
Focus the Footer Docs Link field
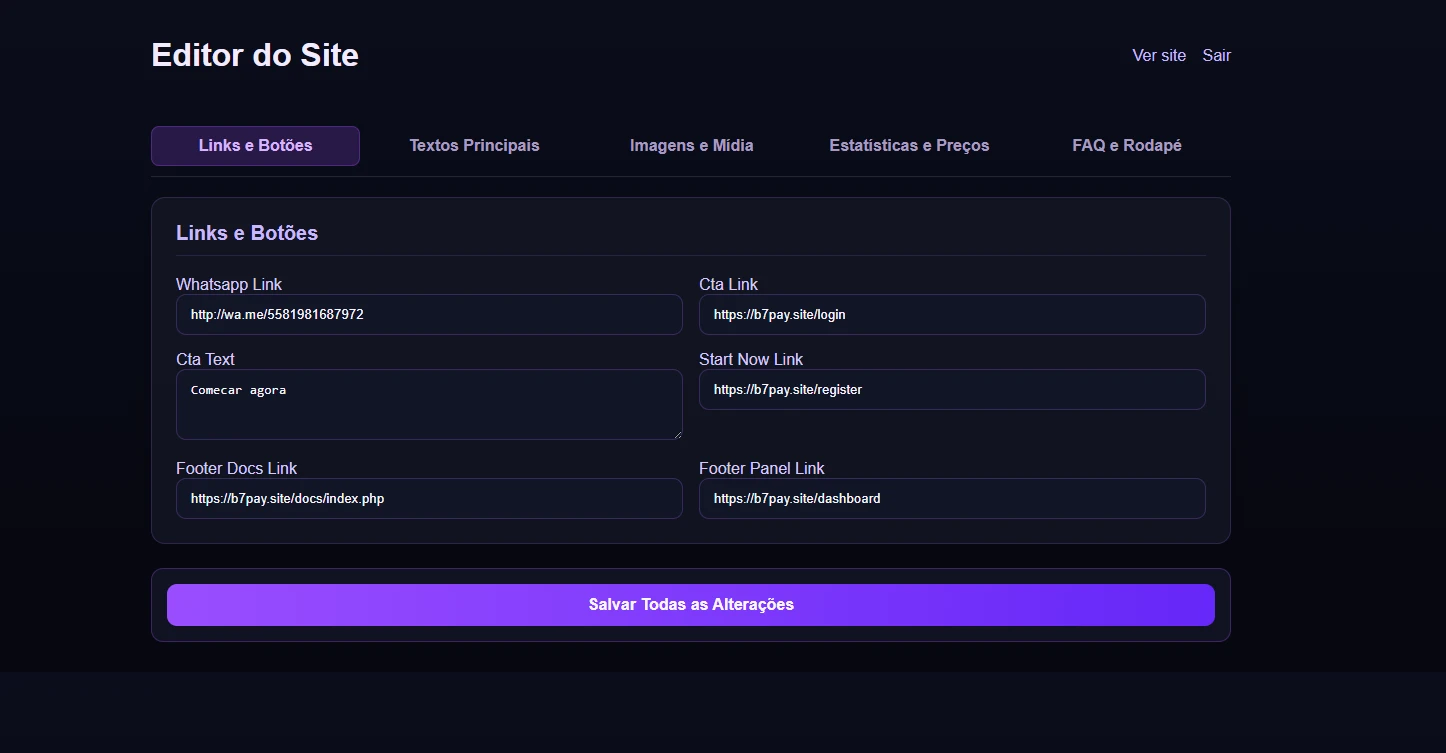[429, 498]
